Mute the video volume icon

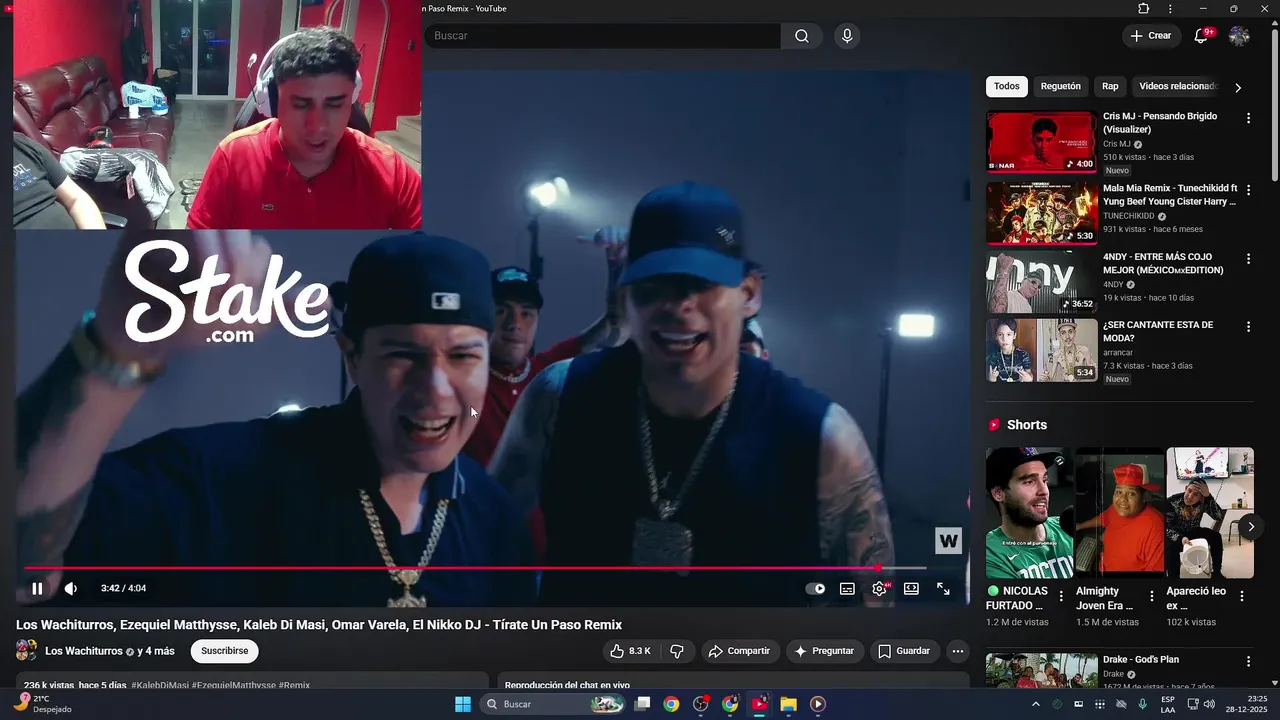point(71,588)
